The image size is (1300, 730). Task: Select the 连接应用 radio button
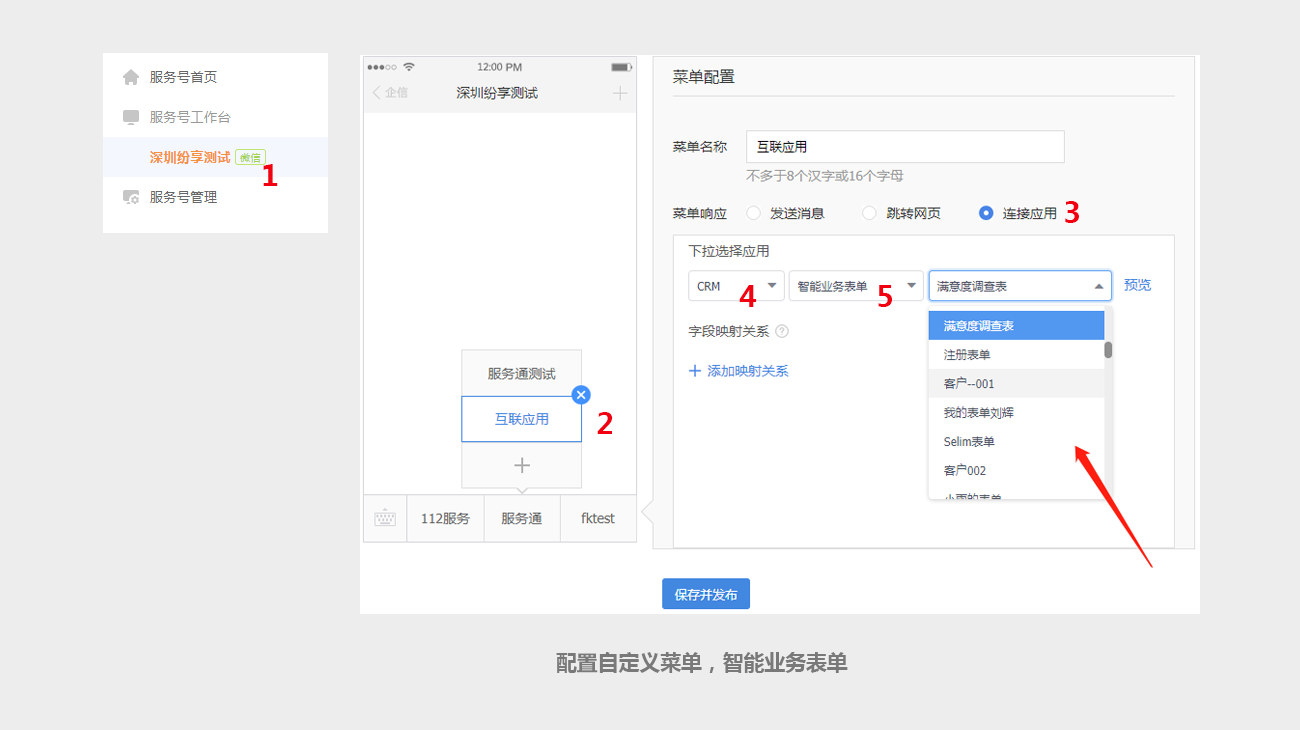click(x=986, y=213)
